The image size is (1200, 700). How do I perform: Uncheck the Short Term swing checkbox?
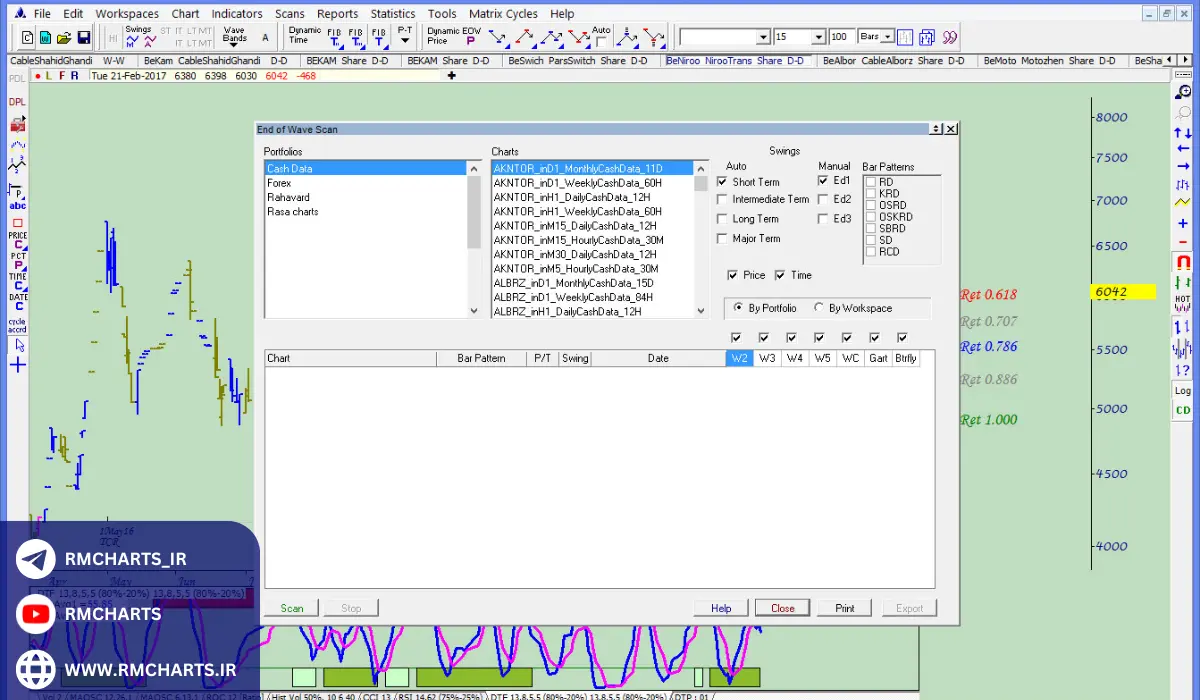[x=723, y=182]
